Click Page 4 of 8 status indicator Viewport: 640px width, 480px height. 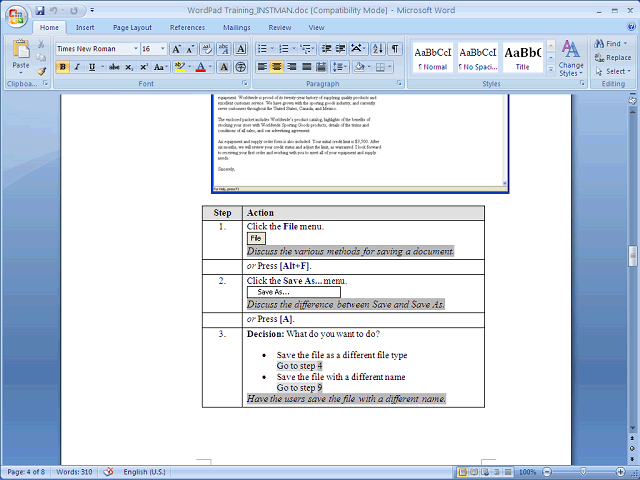click(26, 472)
